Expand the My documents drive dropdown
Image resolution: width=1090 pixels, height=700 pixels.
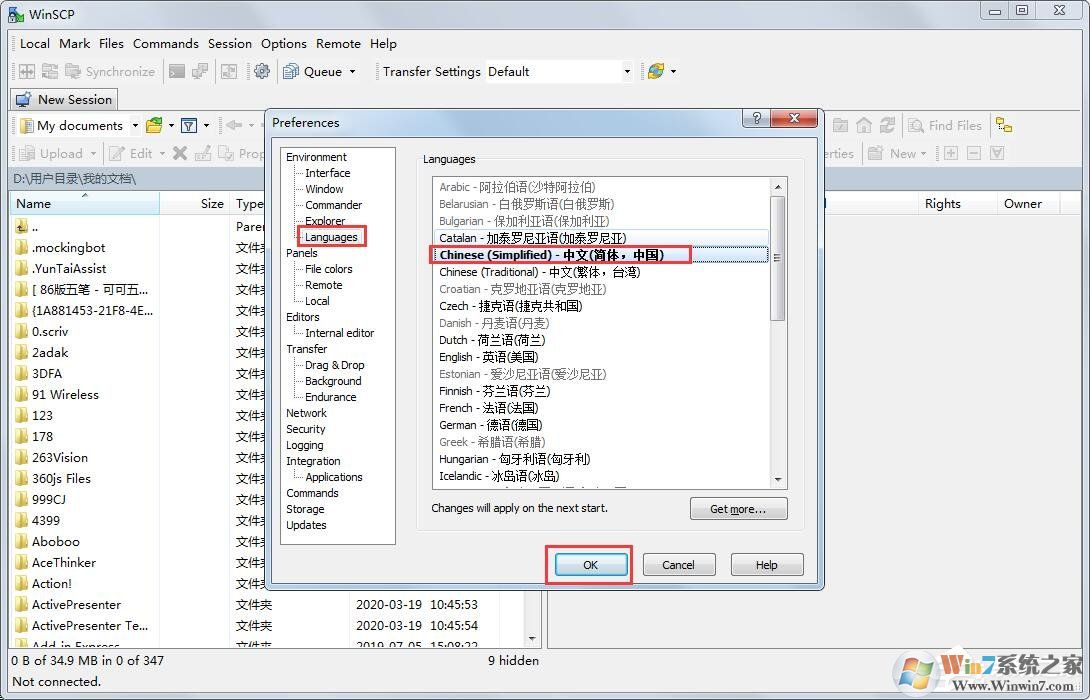[131, 125]
